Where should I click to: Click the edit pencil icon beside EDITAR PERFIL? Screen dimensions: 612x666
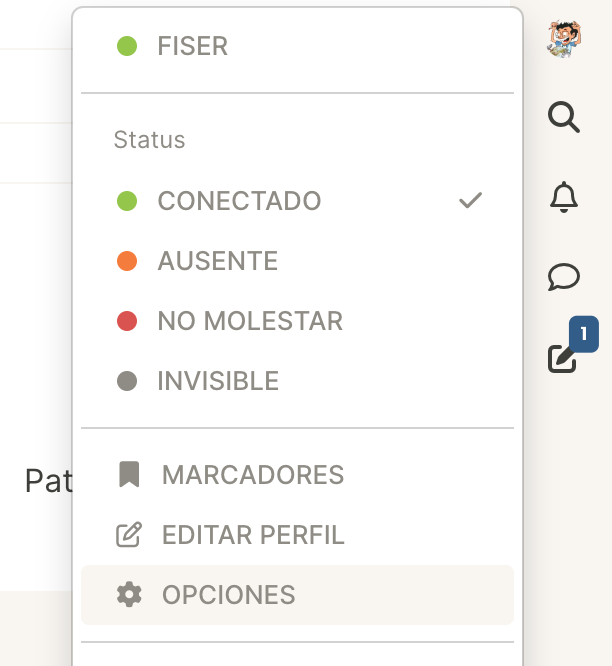coord(129,535)
